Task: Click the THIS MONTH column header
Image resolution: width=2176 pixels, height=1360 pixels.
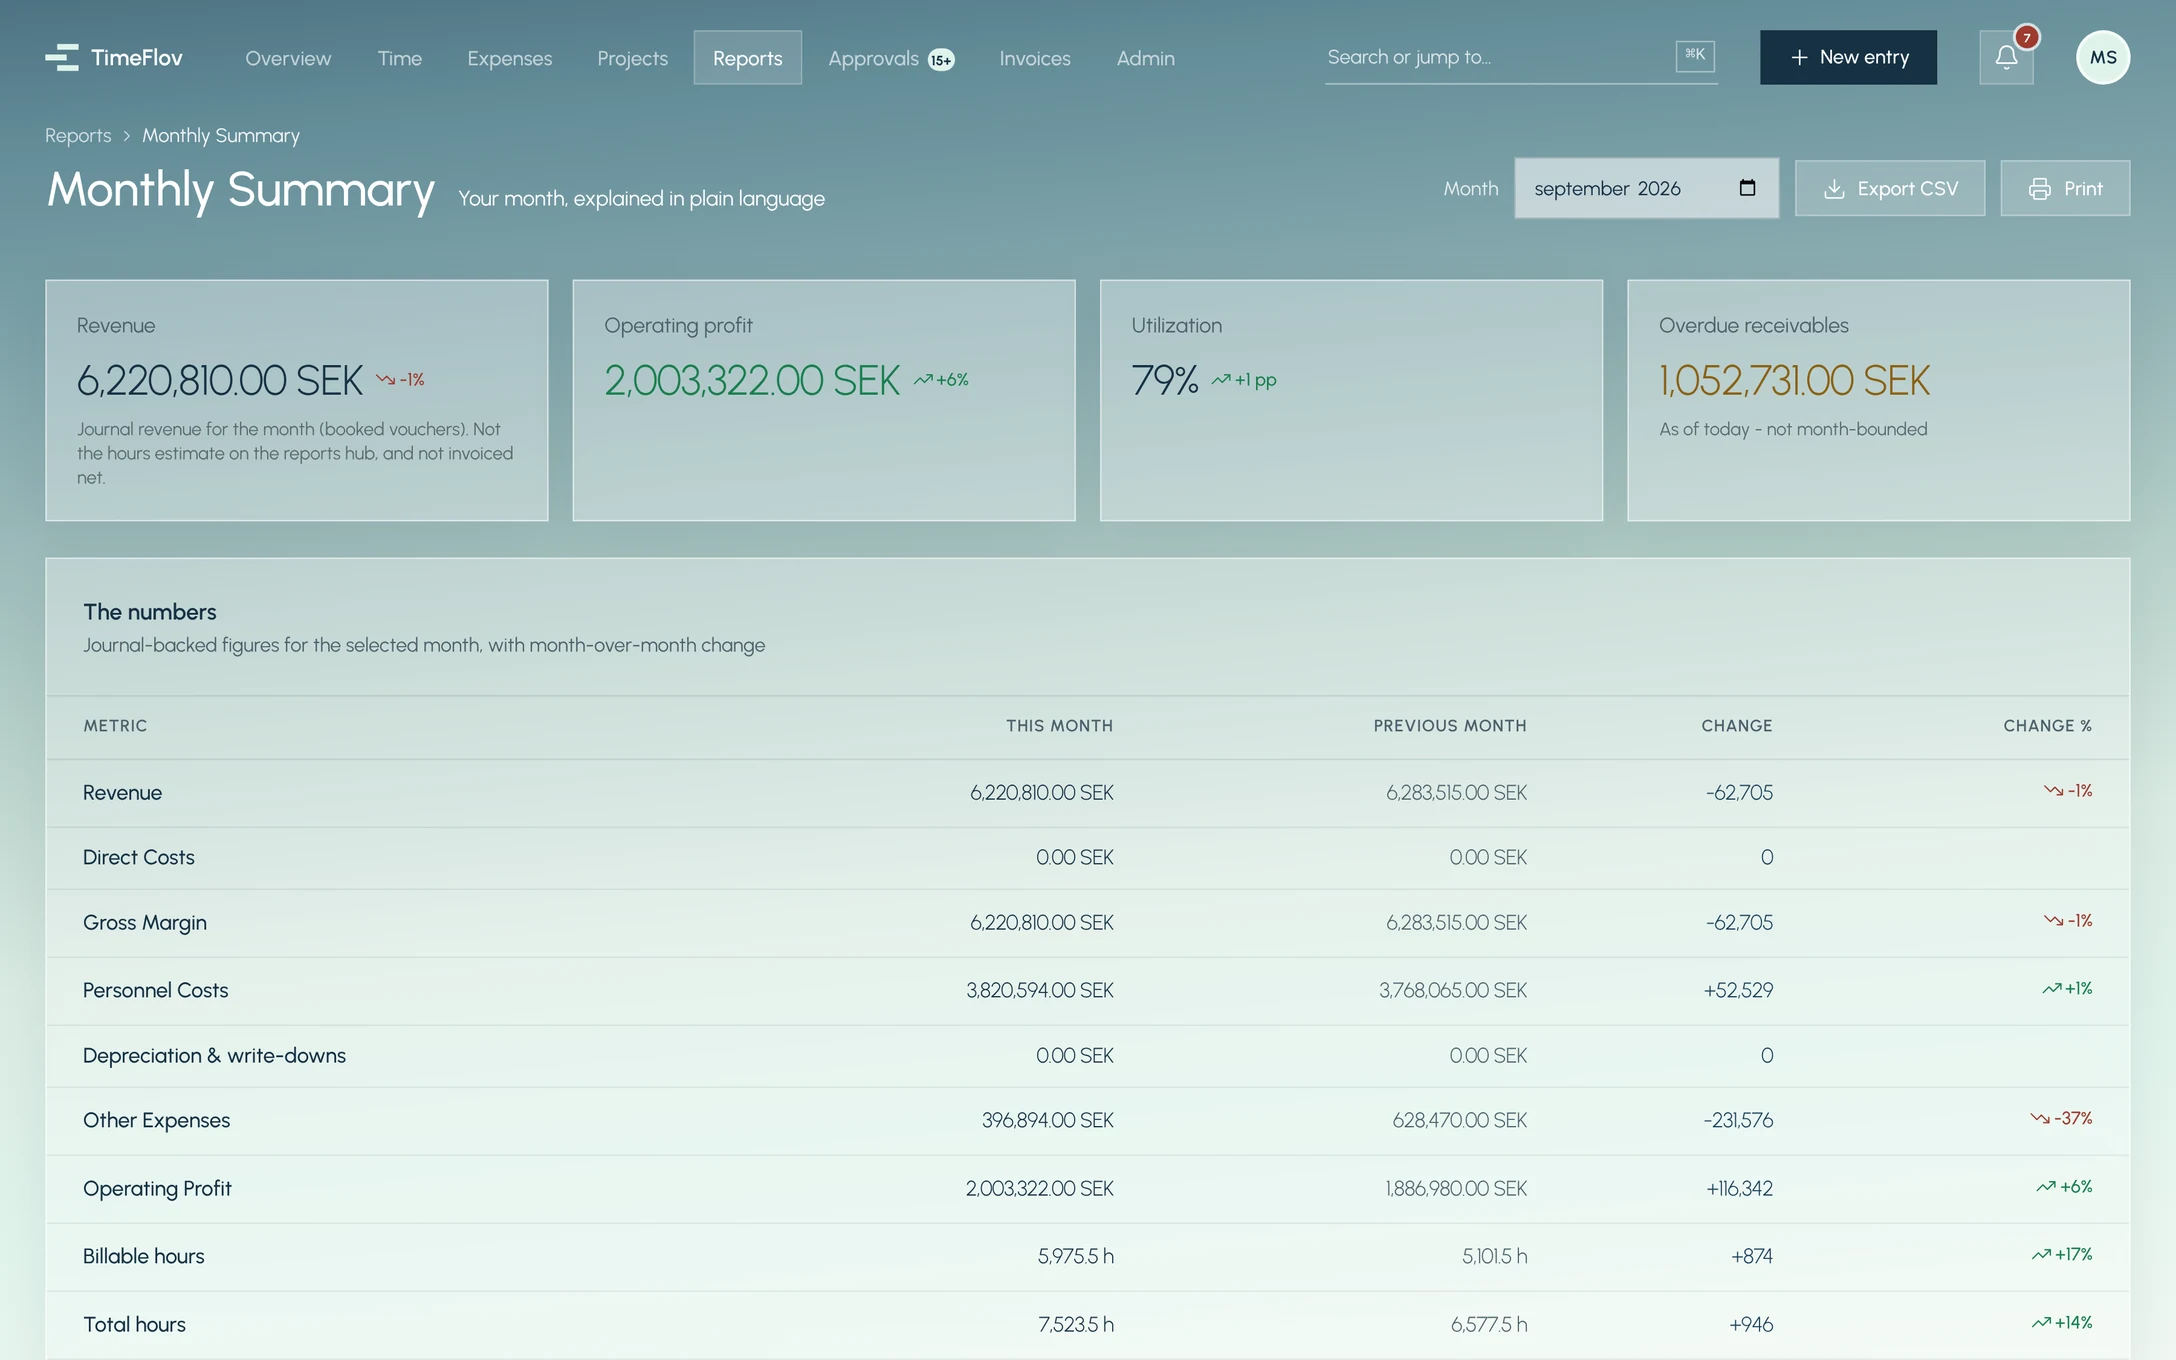Action: click(x=1059, y=726)
